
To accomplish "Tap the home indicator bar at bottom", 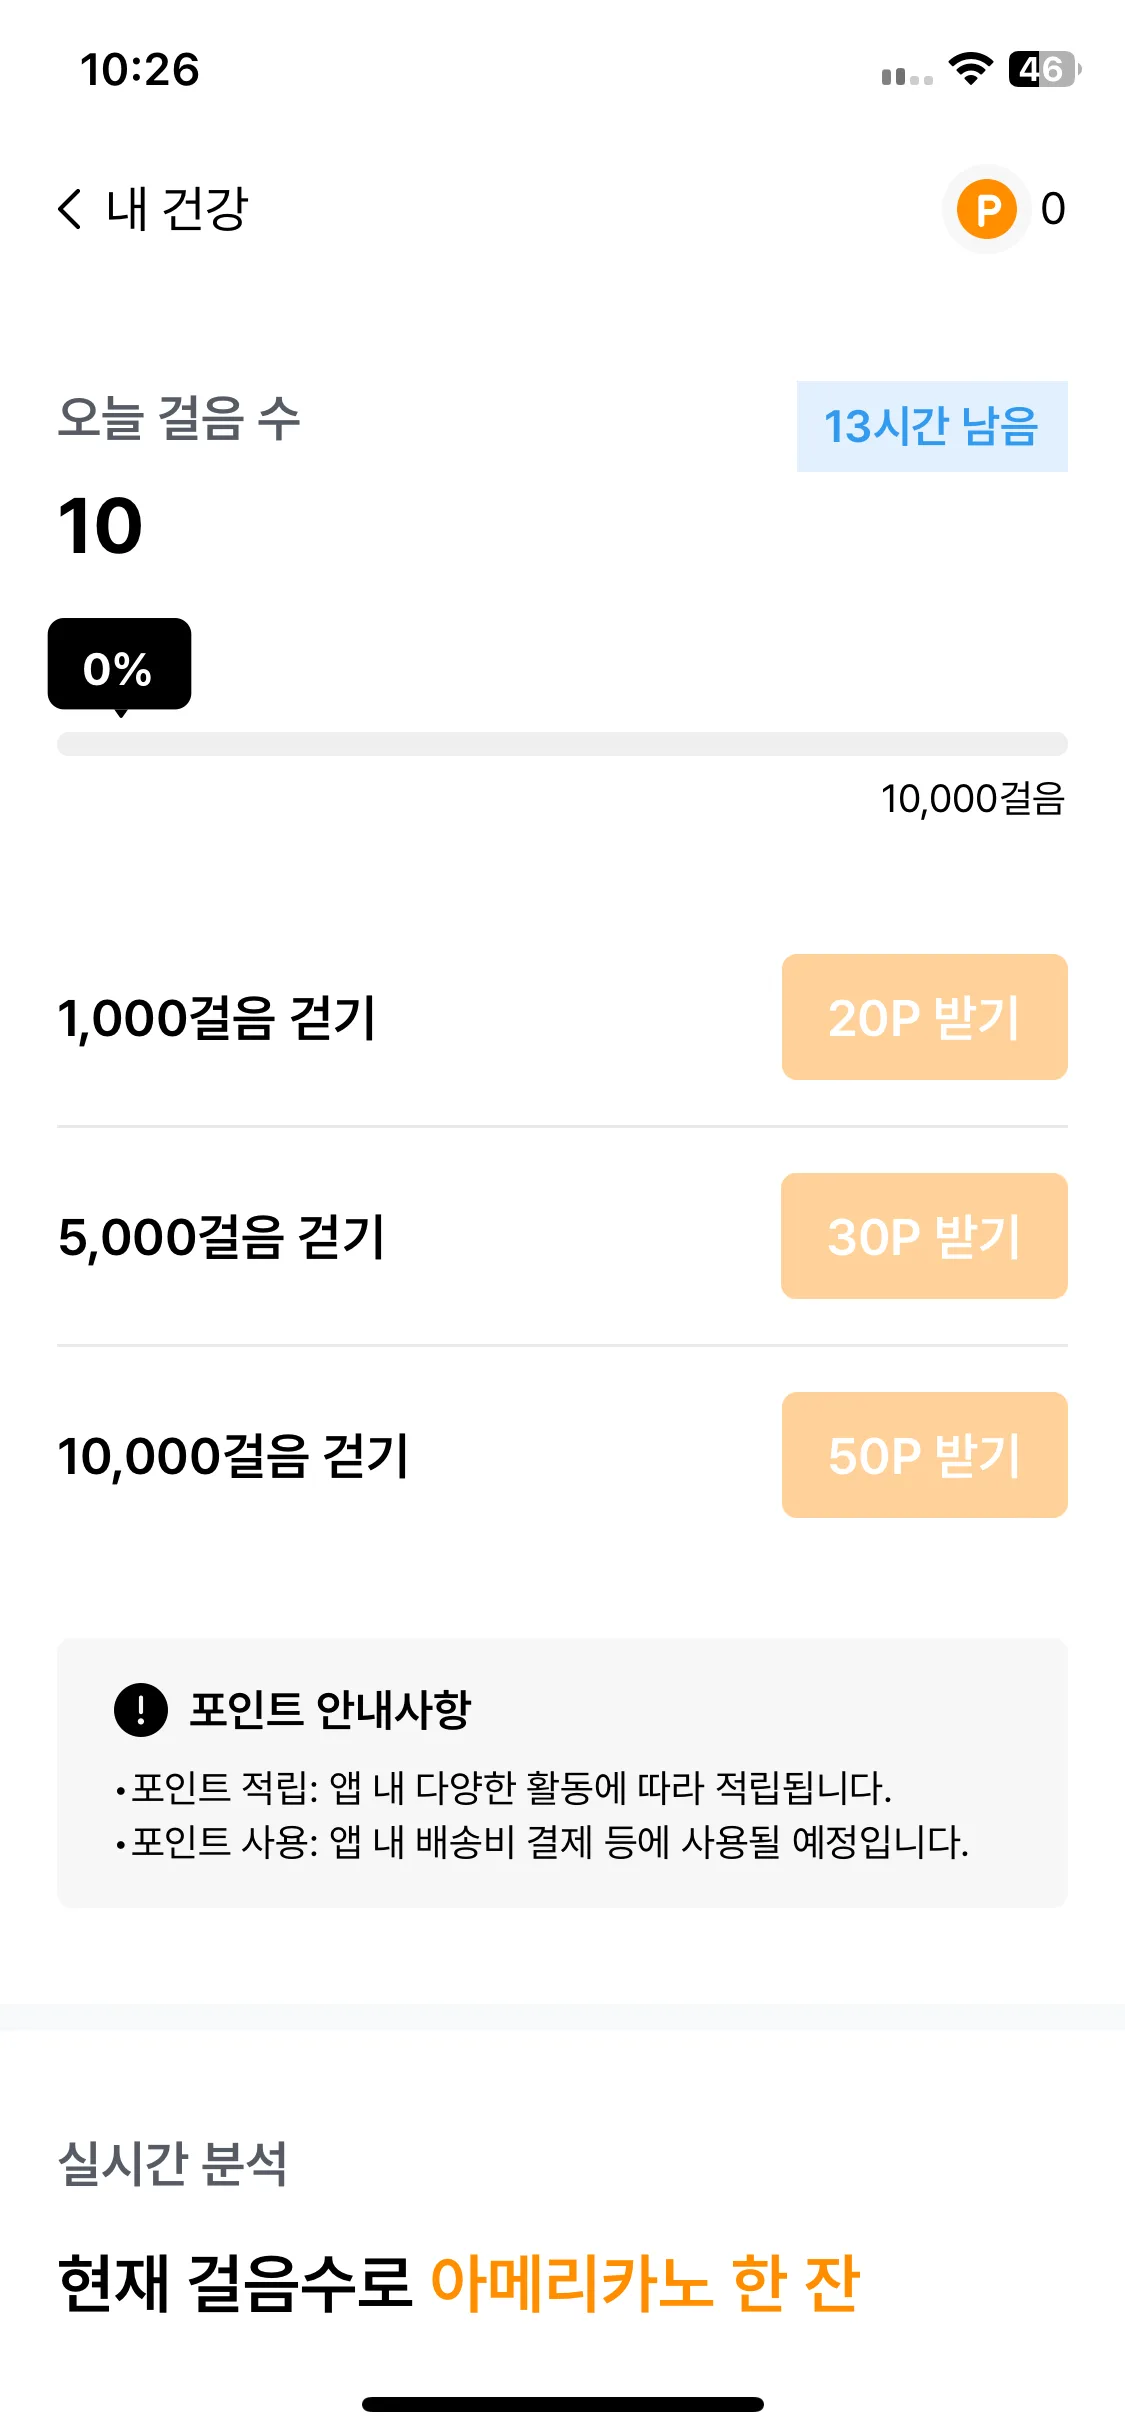I will pyautogui.click(x=563, y=2404).
